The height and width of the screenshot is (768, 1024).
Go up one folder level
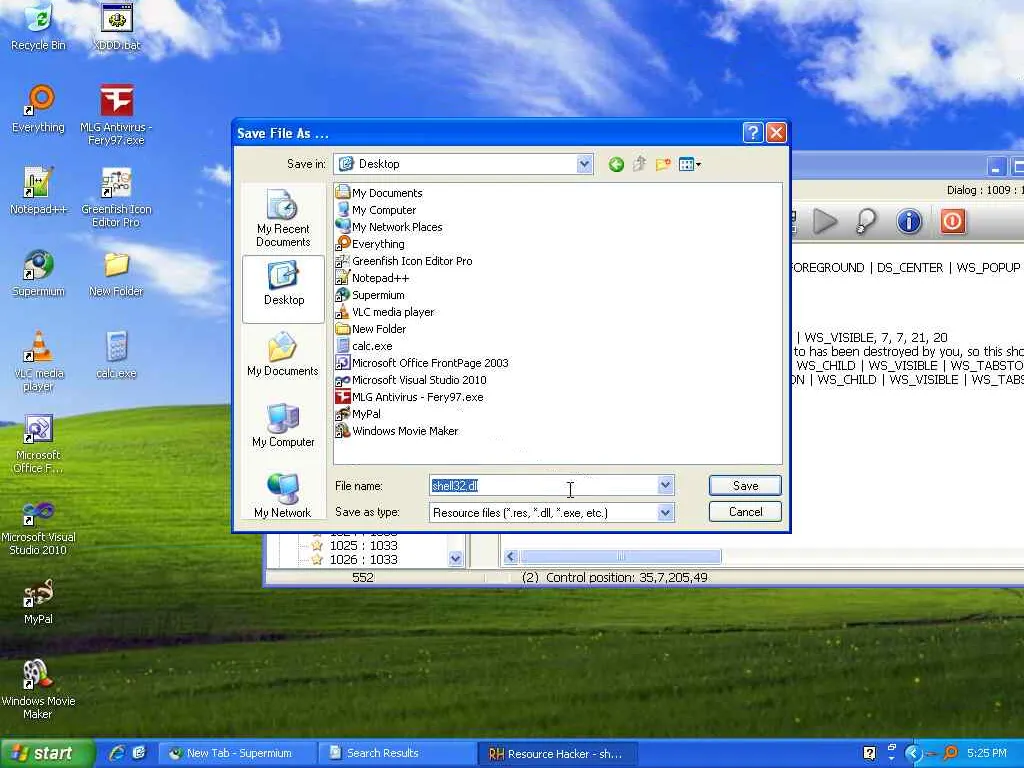[639, 165]
